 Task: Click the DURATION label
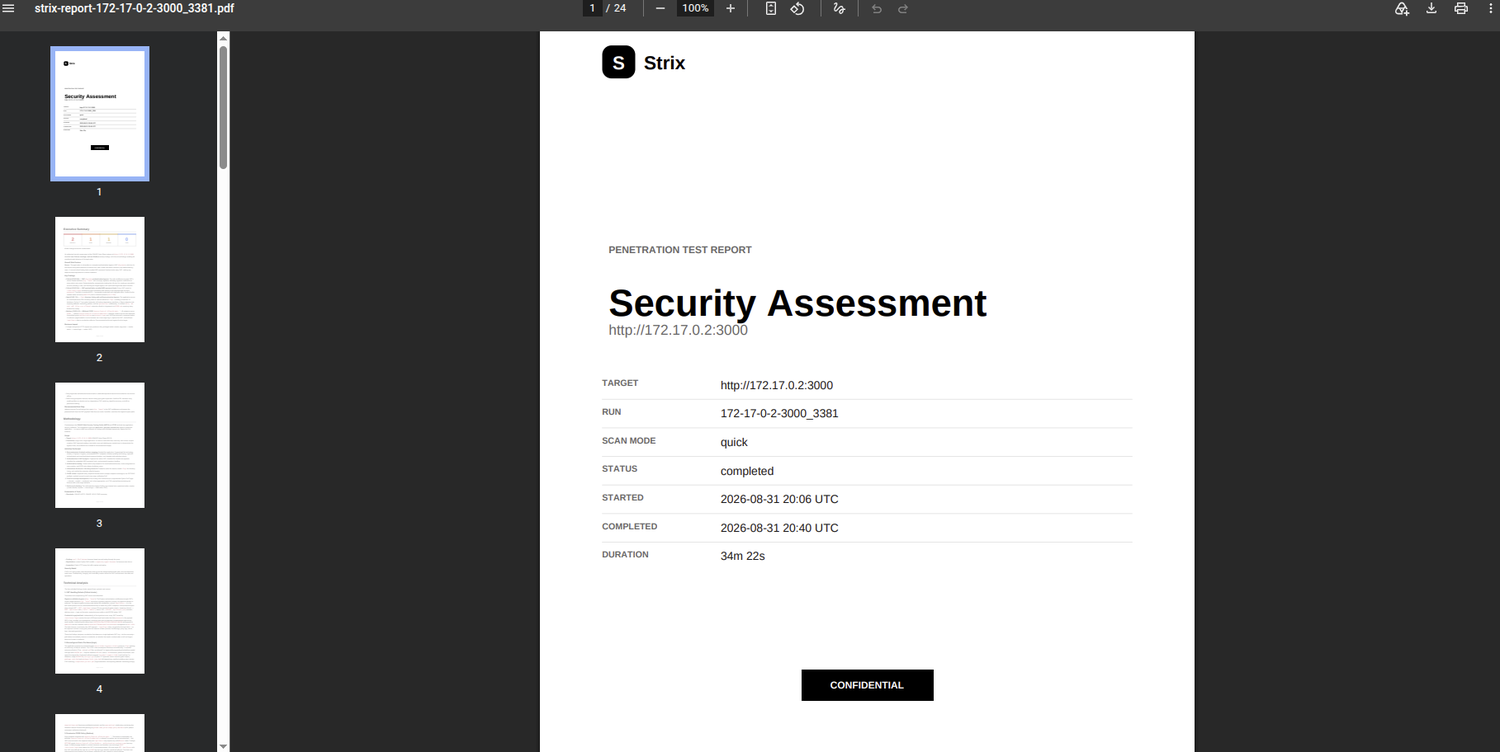coord(626,555)
